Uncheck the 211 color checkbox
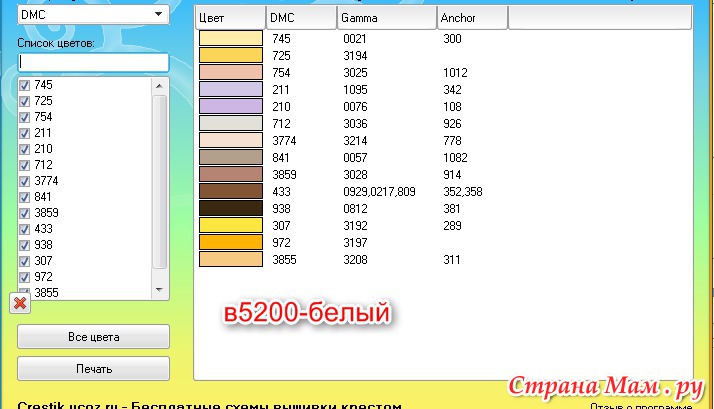The height and width of the screenshot is (409, 714). 25,133
